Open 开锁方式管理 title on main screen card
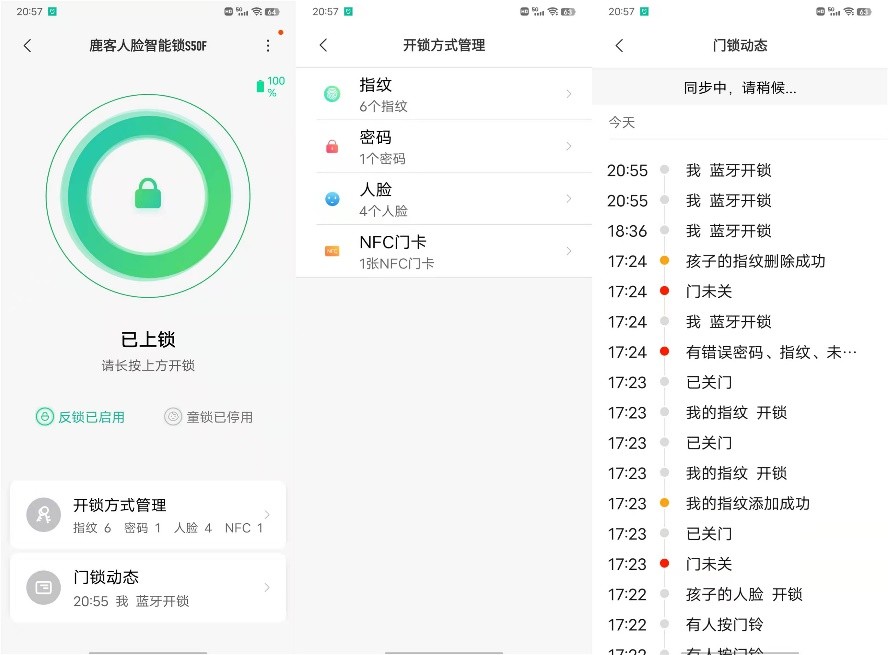Image resolution: width=888 pixels, height=655 pixels. [x=119, y=504]
